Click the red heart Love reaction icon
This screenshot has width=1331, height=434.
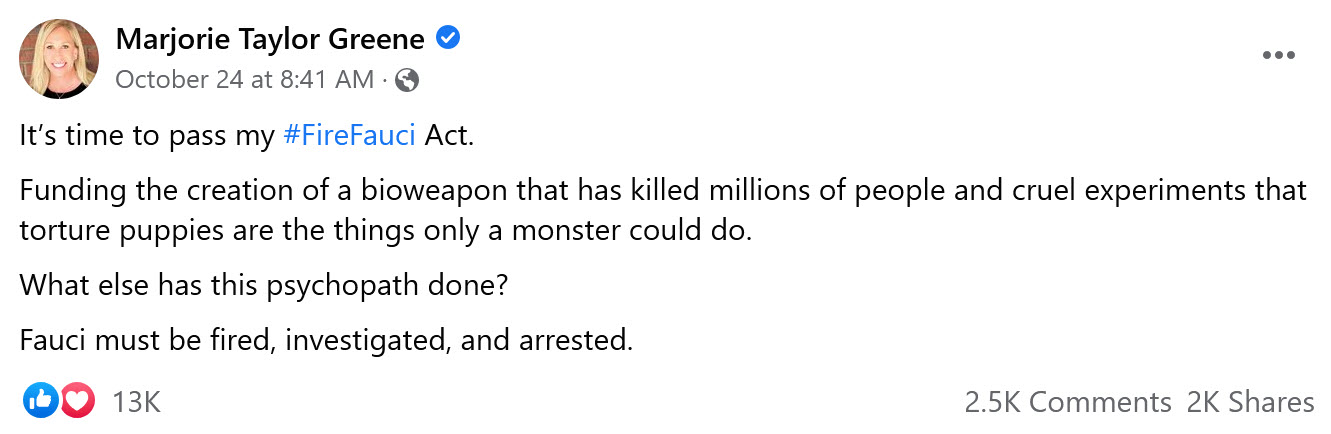(x=77, y=402)
